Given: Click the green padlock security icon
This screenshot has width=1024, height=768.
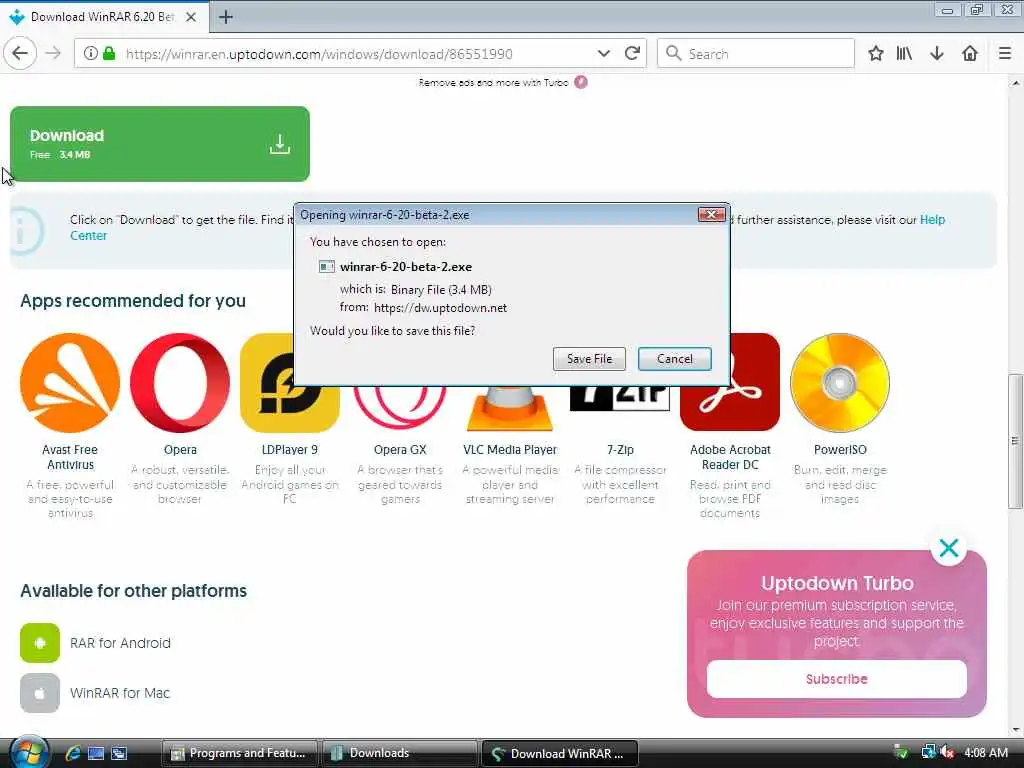Looking at the screenshot, I should 109,54.
